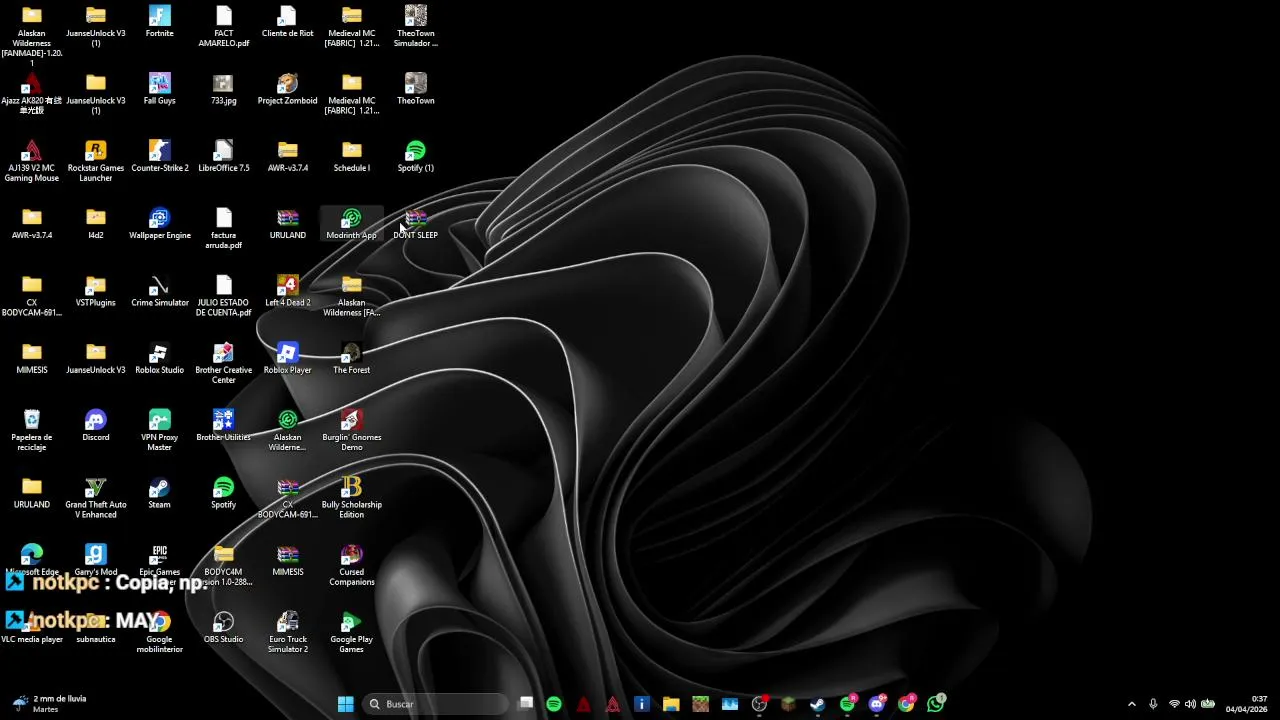Open Grand Theft Auto V Enhanced shortcut

click(96, 497)
